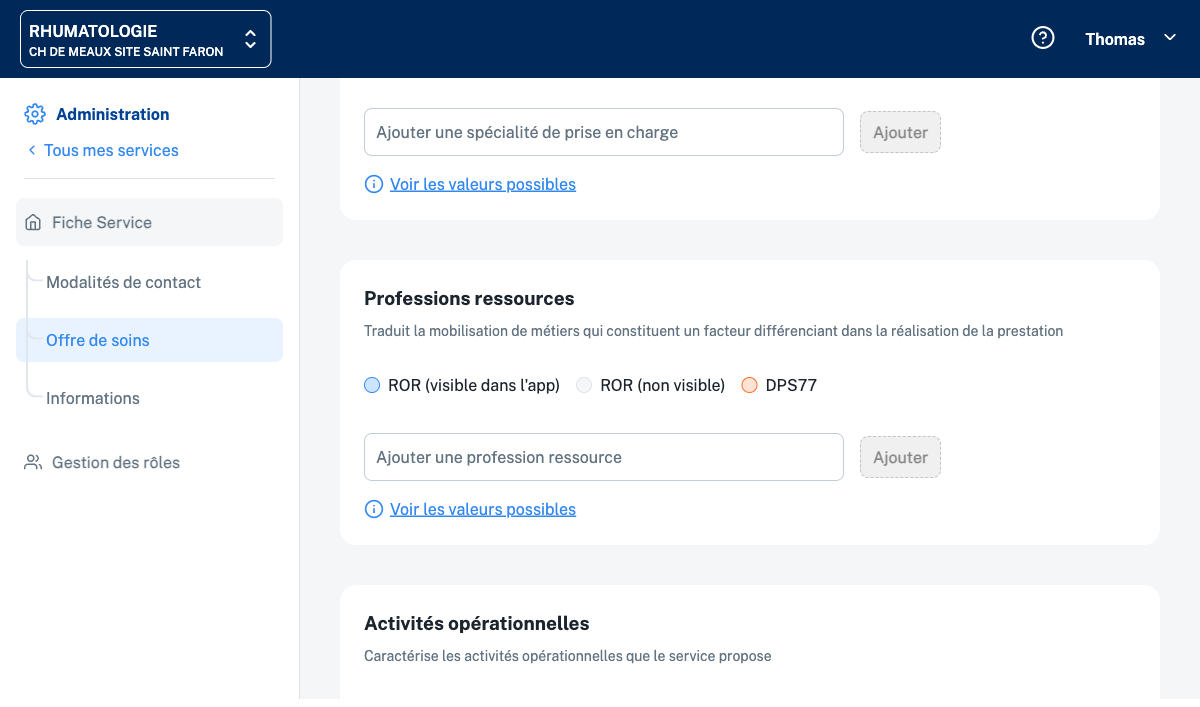Focus the Ajouter une profession ressource field
Image resolution: width=1200 pixels, height=707 pixels.
tap(603, 457)
